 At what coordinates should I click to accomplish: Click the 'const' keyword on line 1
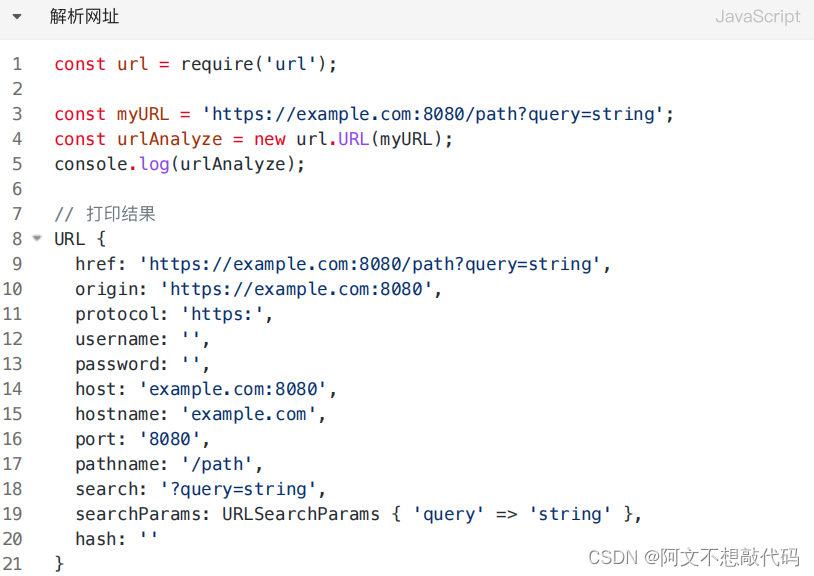[80, 64]
